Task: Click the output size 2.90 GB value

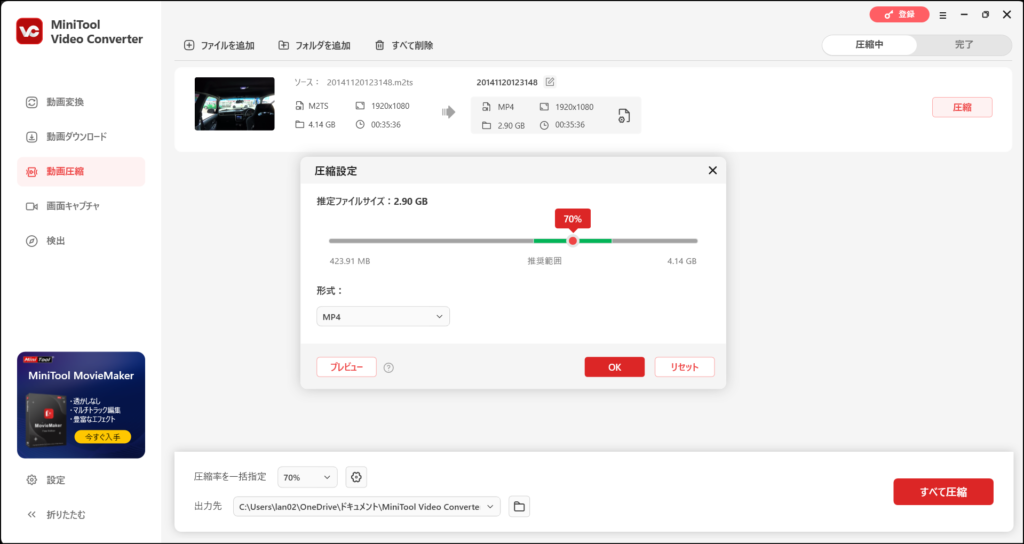Action: [511, 125]
